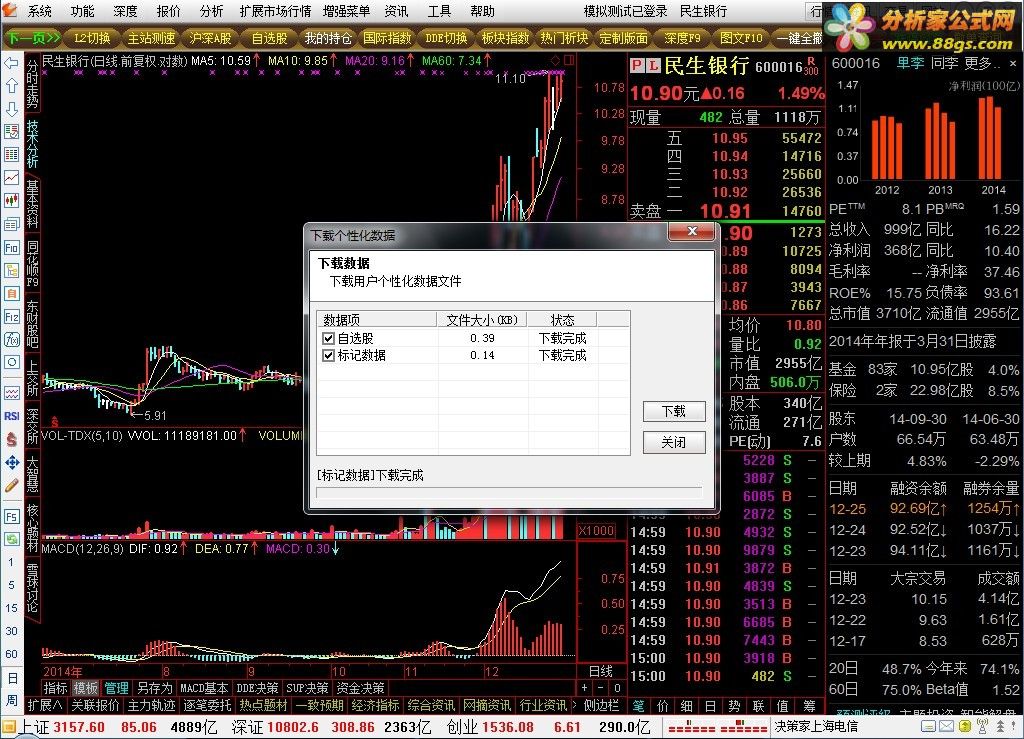Click the - zoom button beside 日线

[x=600, y=687]
